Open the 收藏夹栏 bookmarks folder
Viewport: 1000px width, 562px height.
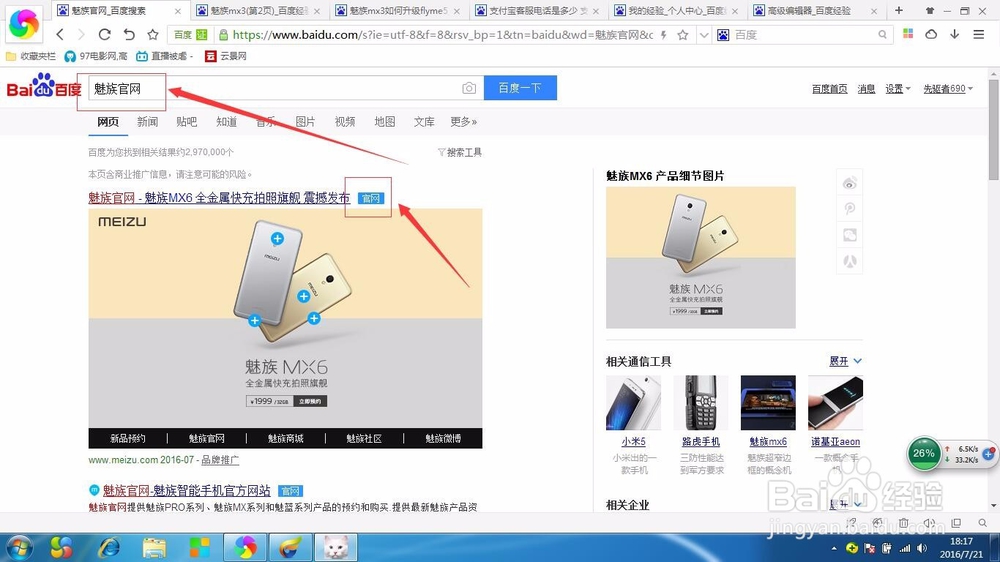31,56
